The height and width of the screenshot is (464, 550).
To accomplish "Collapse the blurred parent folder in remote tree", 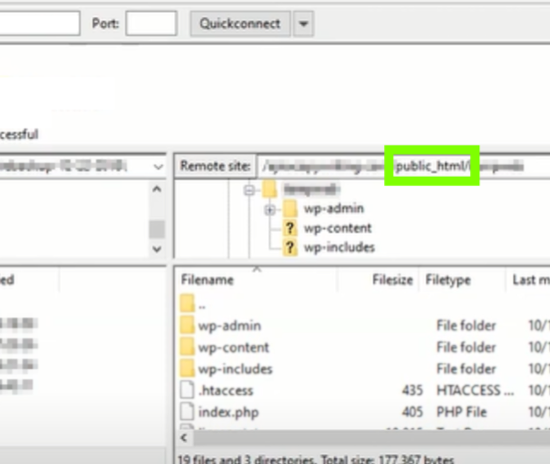I will pos(249,190).
